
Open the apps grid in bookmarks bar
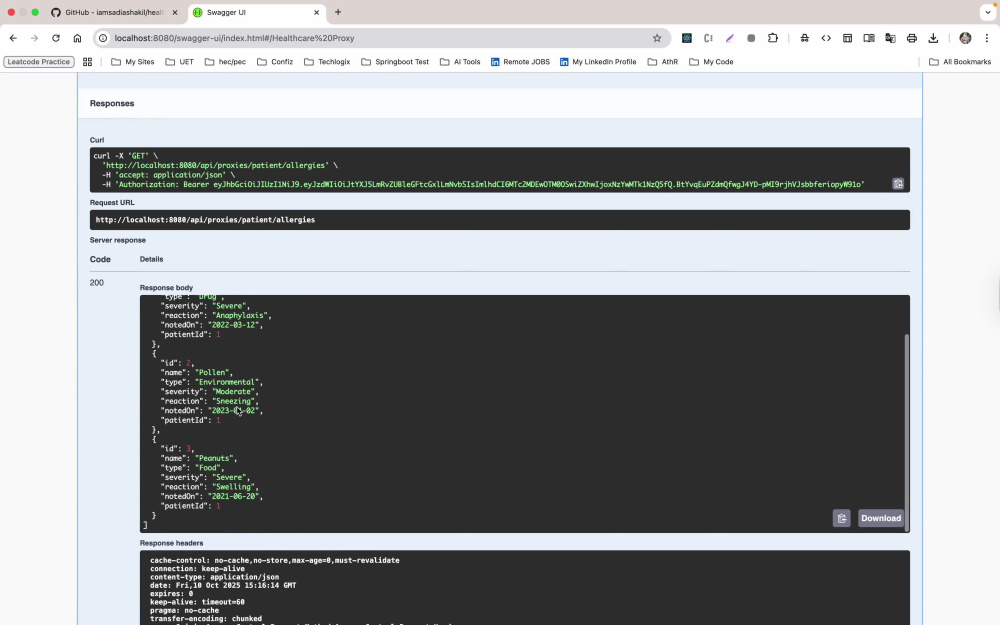(x=87, y=62)
